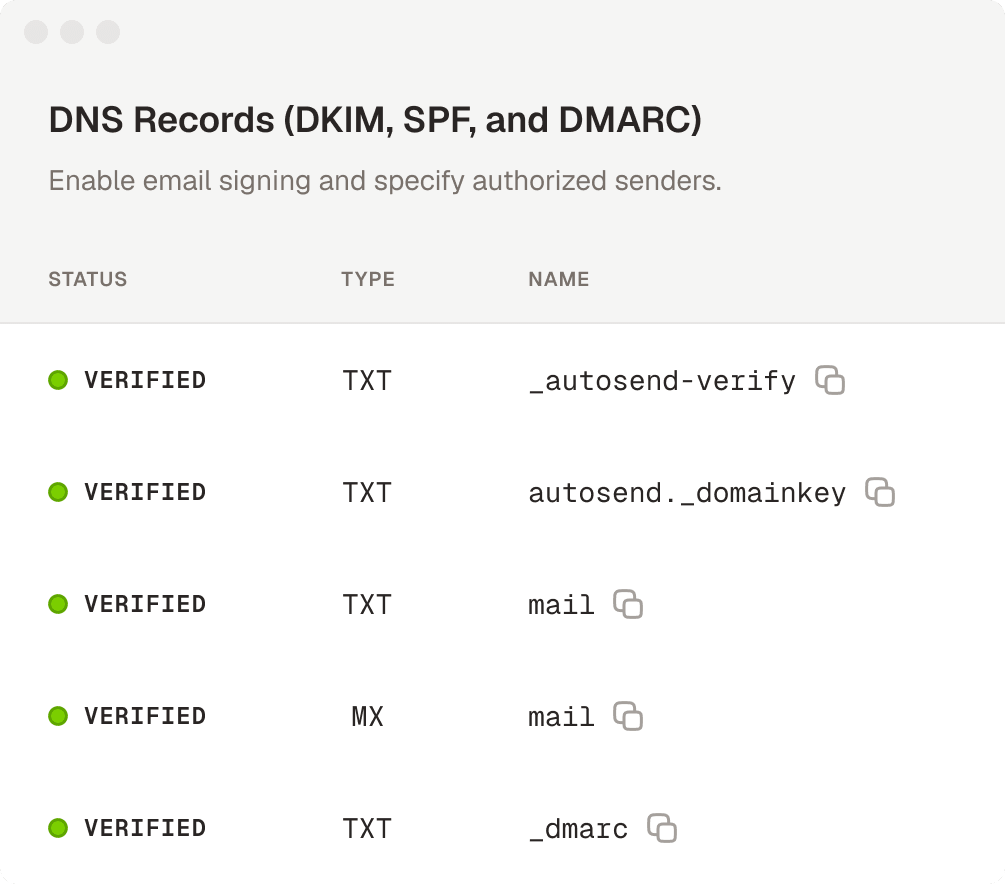Click the TYPE column header

tap(368, 279)
